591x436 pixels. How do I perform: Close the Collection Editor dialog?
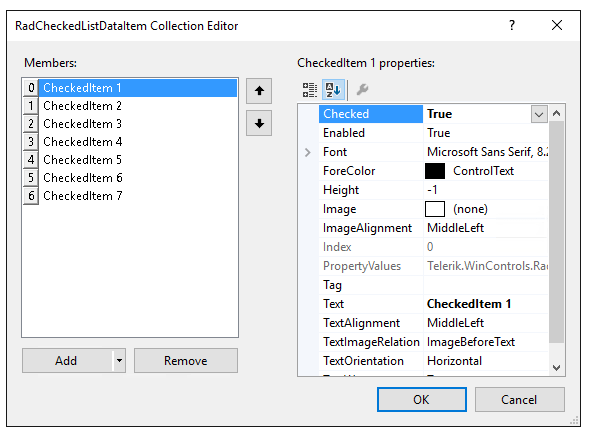point(557,25)
